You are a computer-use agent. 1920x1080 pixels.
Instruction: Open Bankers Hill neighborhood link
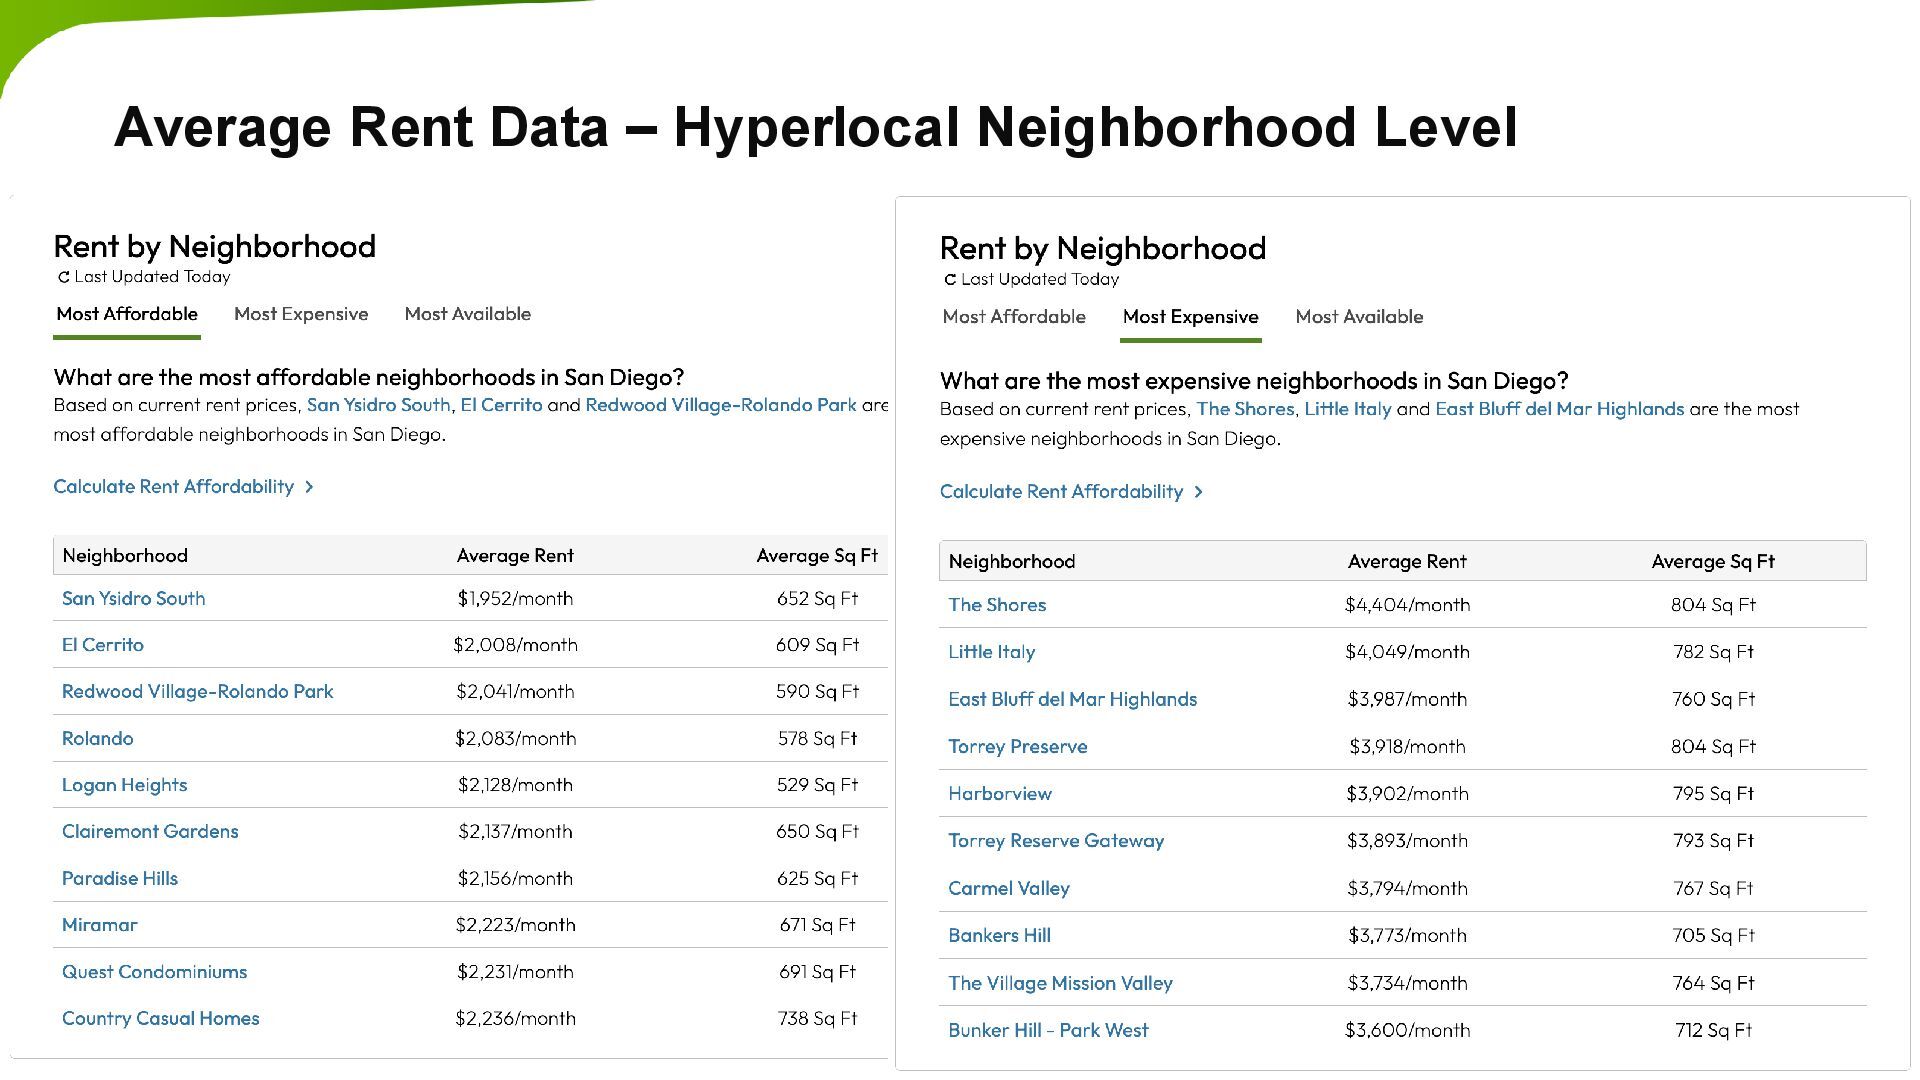click(999, 936)
